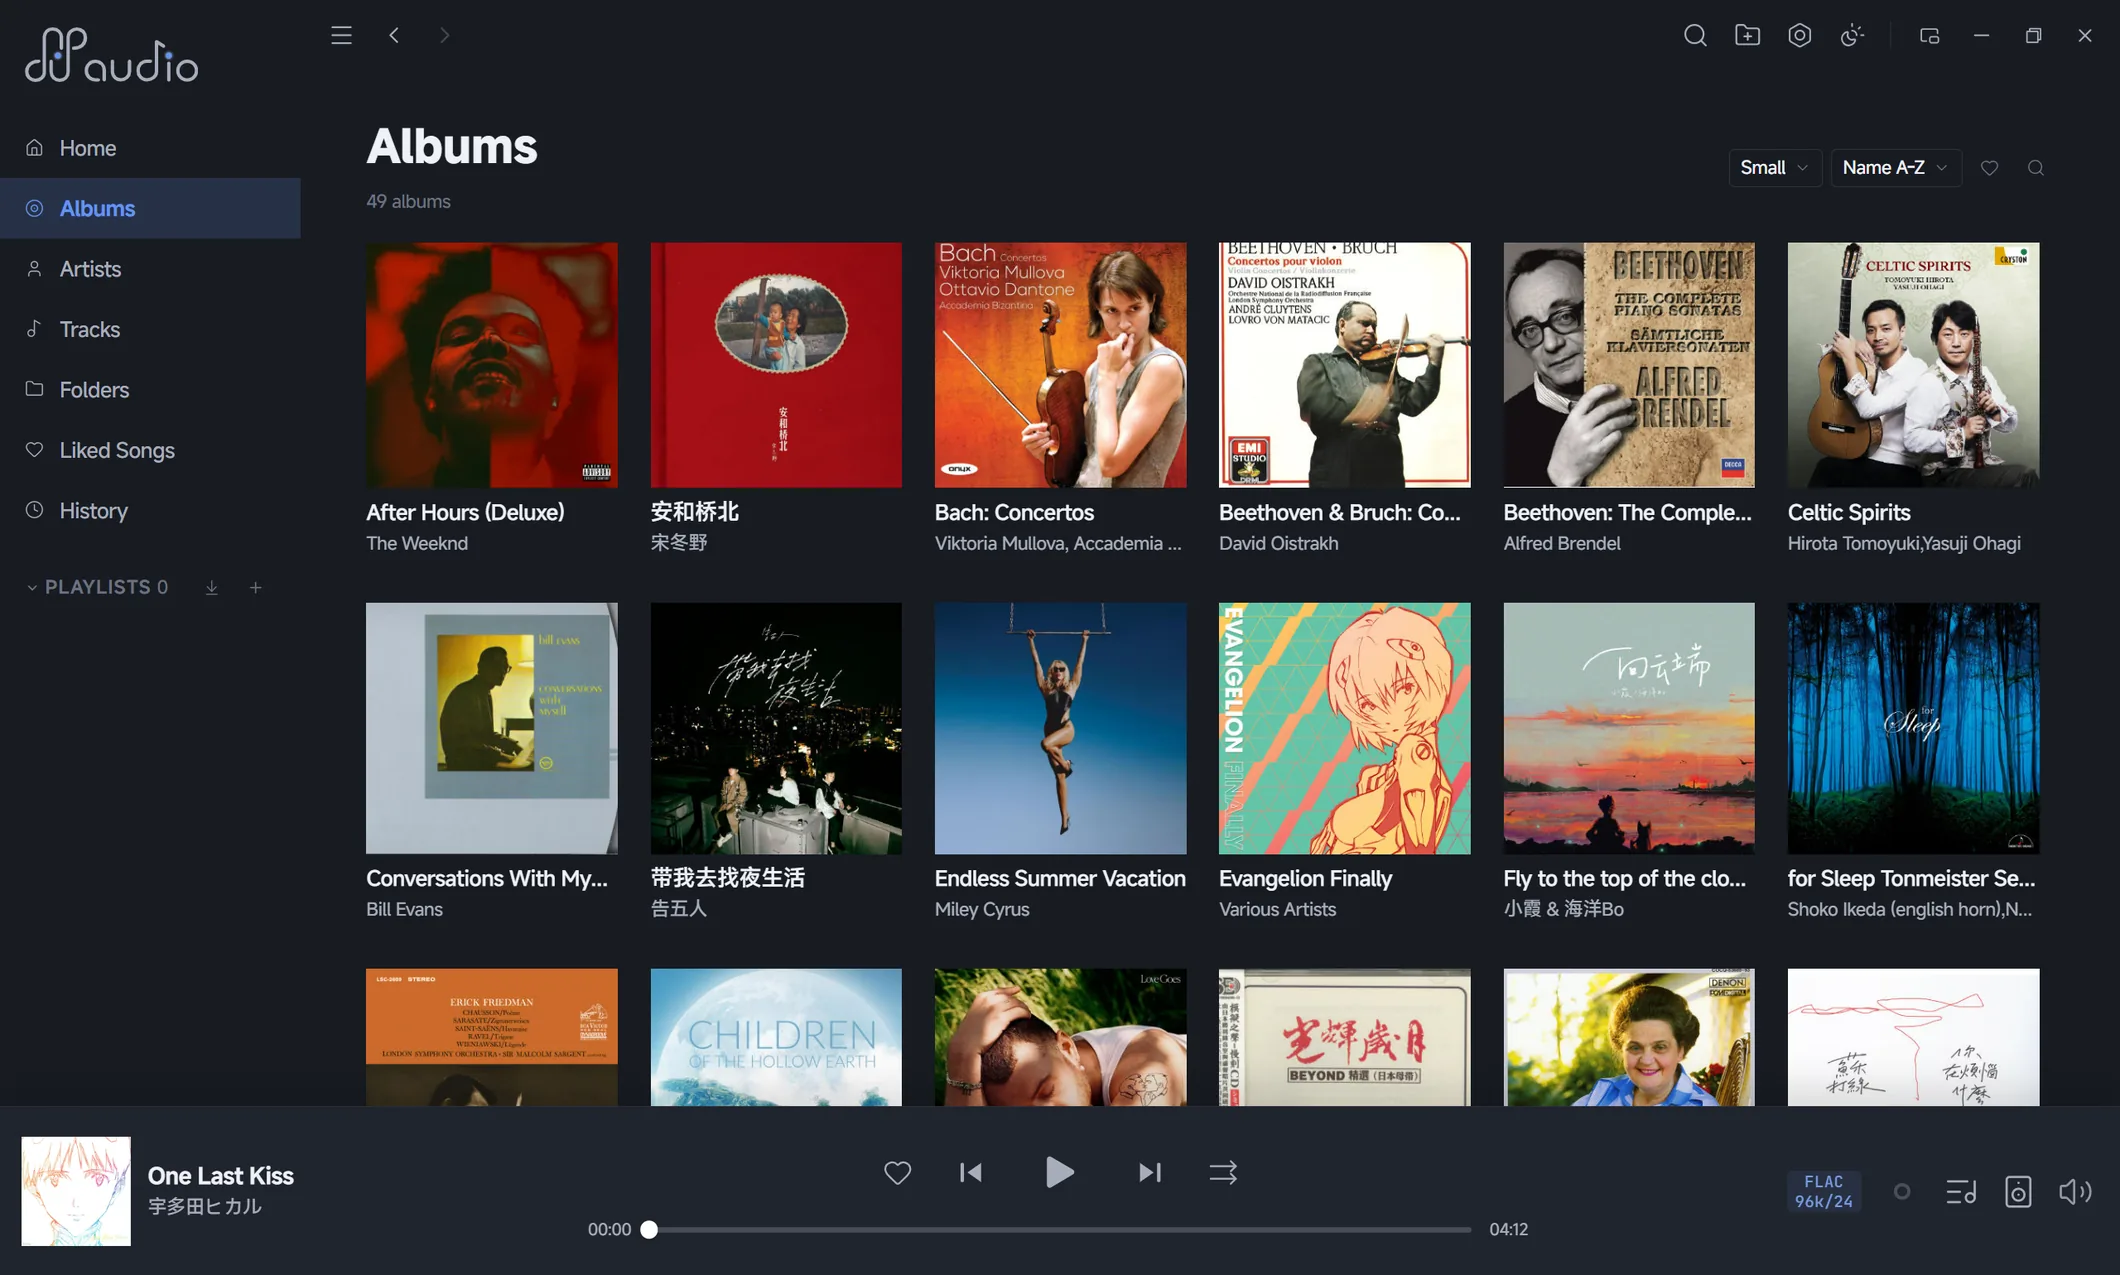The height and width of the screenshot is (1275, 2120).
Task: Click the Celtic Spirits album title
Action: point(1849,512)
